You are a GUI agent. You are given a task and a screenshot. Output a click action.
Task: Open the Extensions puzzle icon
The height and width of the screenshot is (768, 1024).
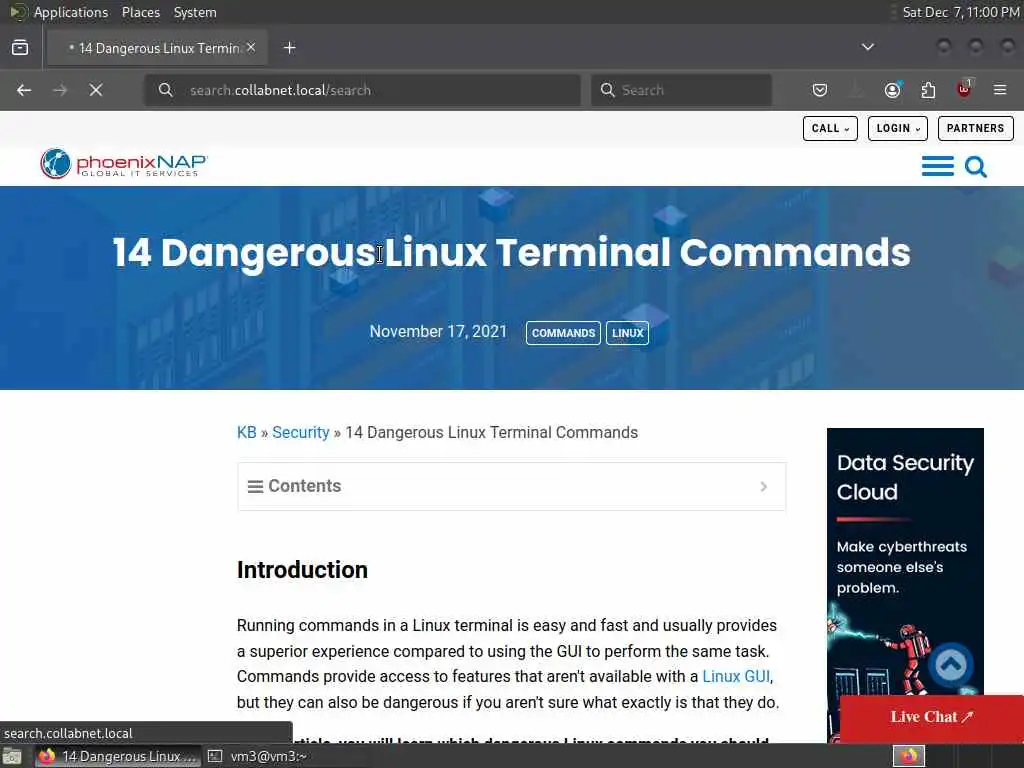pyautogui.click(x=928, y=90)
